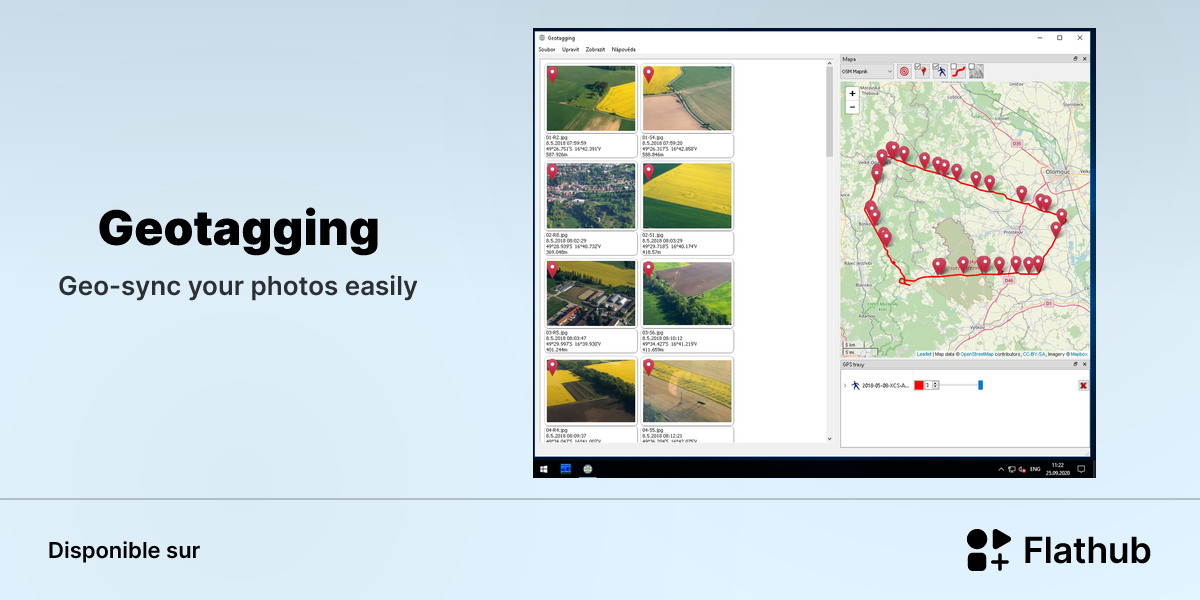Open the Leaflet link on the map
Viewport: 1200px width, 600px height.
[924, 354]
